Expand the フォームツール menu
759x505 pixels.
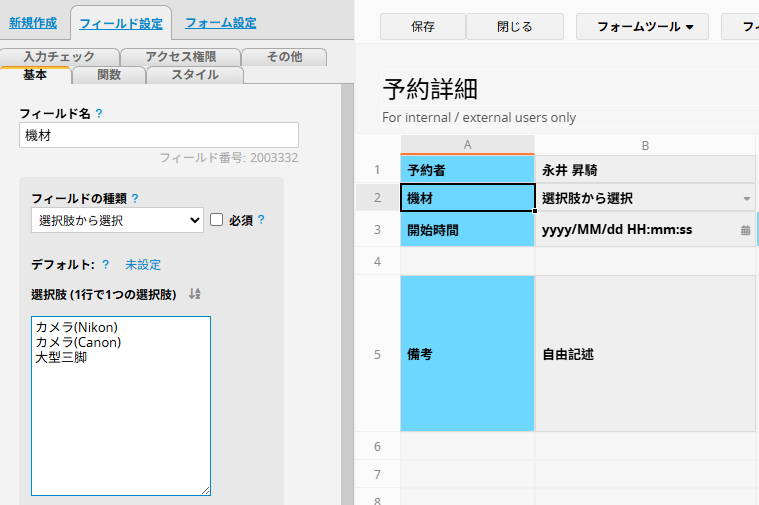642,26
